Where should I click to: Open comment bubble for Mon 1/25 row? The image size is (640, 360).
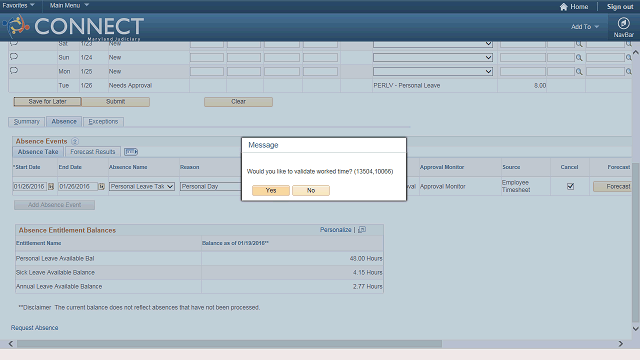point(13,71)
